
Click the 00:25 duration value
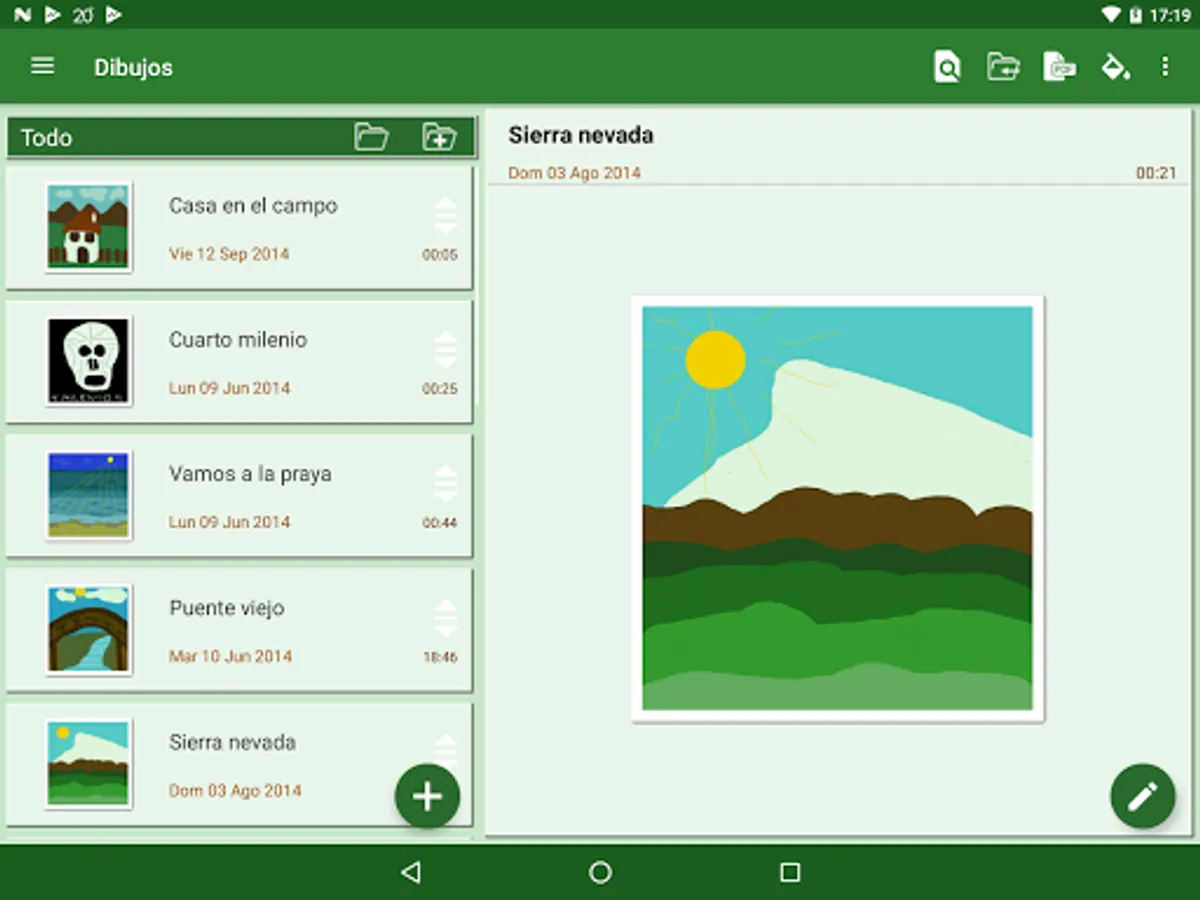[440, 389]
